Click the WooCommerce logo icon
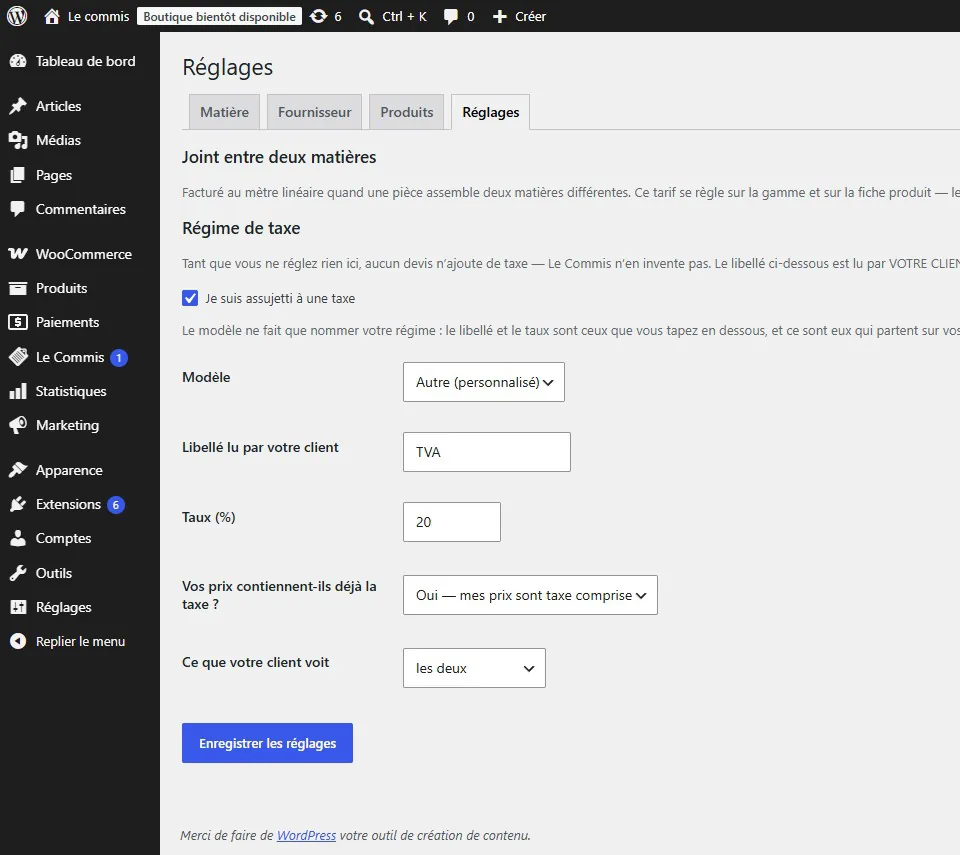 (18, 254)
